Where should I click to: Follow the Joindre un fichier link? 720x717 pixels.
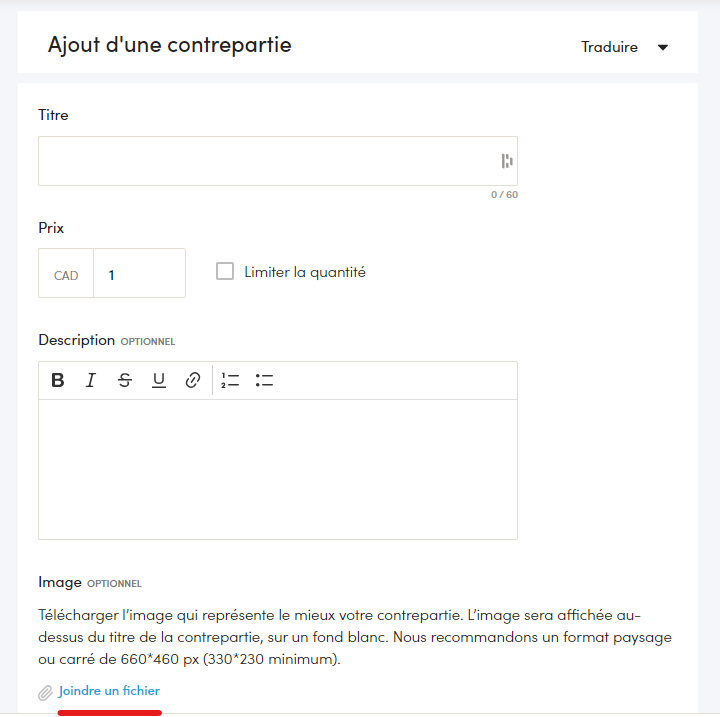[x=109, y=691]
